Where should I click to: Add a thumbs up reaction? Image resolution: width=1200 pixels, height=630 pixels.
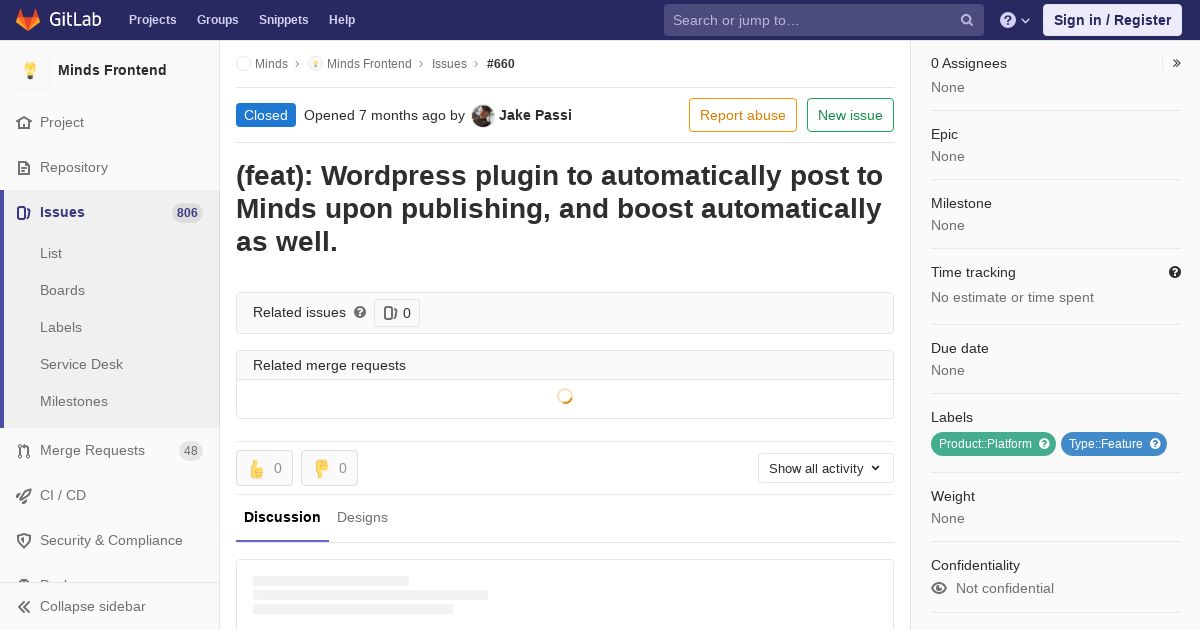coord(264,468)
